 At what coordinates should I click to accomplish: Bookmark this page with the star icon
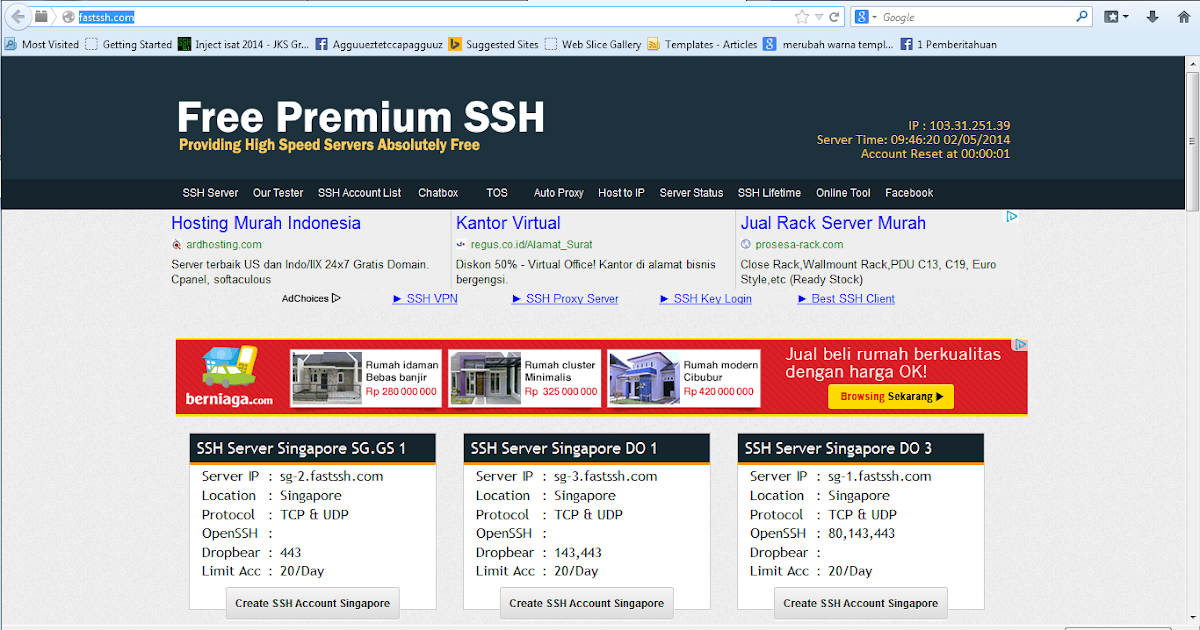point(801,17)
